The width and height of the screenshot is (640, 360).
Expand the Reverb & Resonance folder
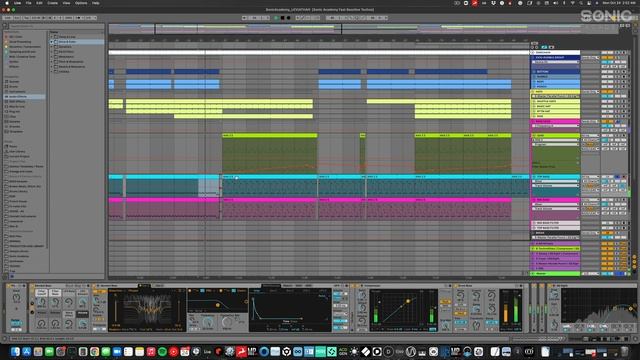[x=52, y=67]
